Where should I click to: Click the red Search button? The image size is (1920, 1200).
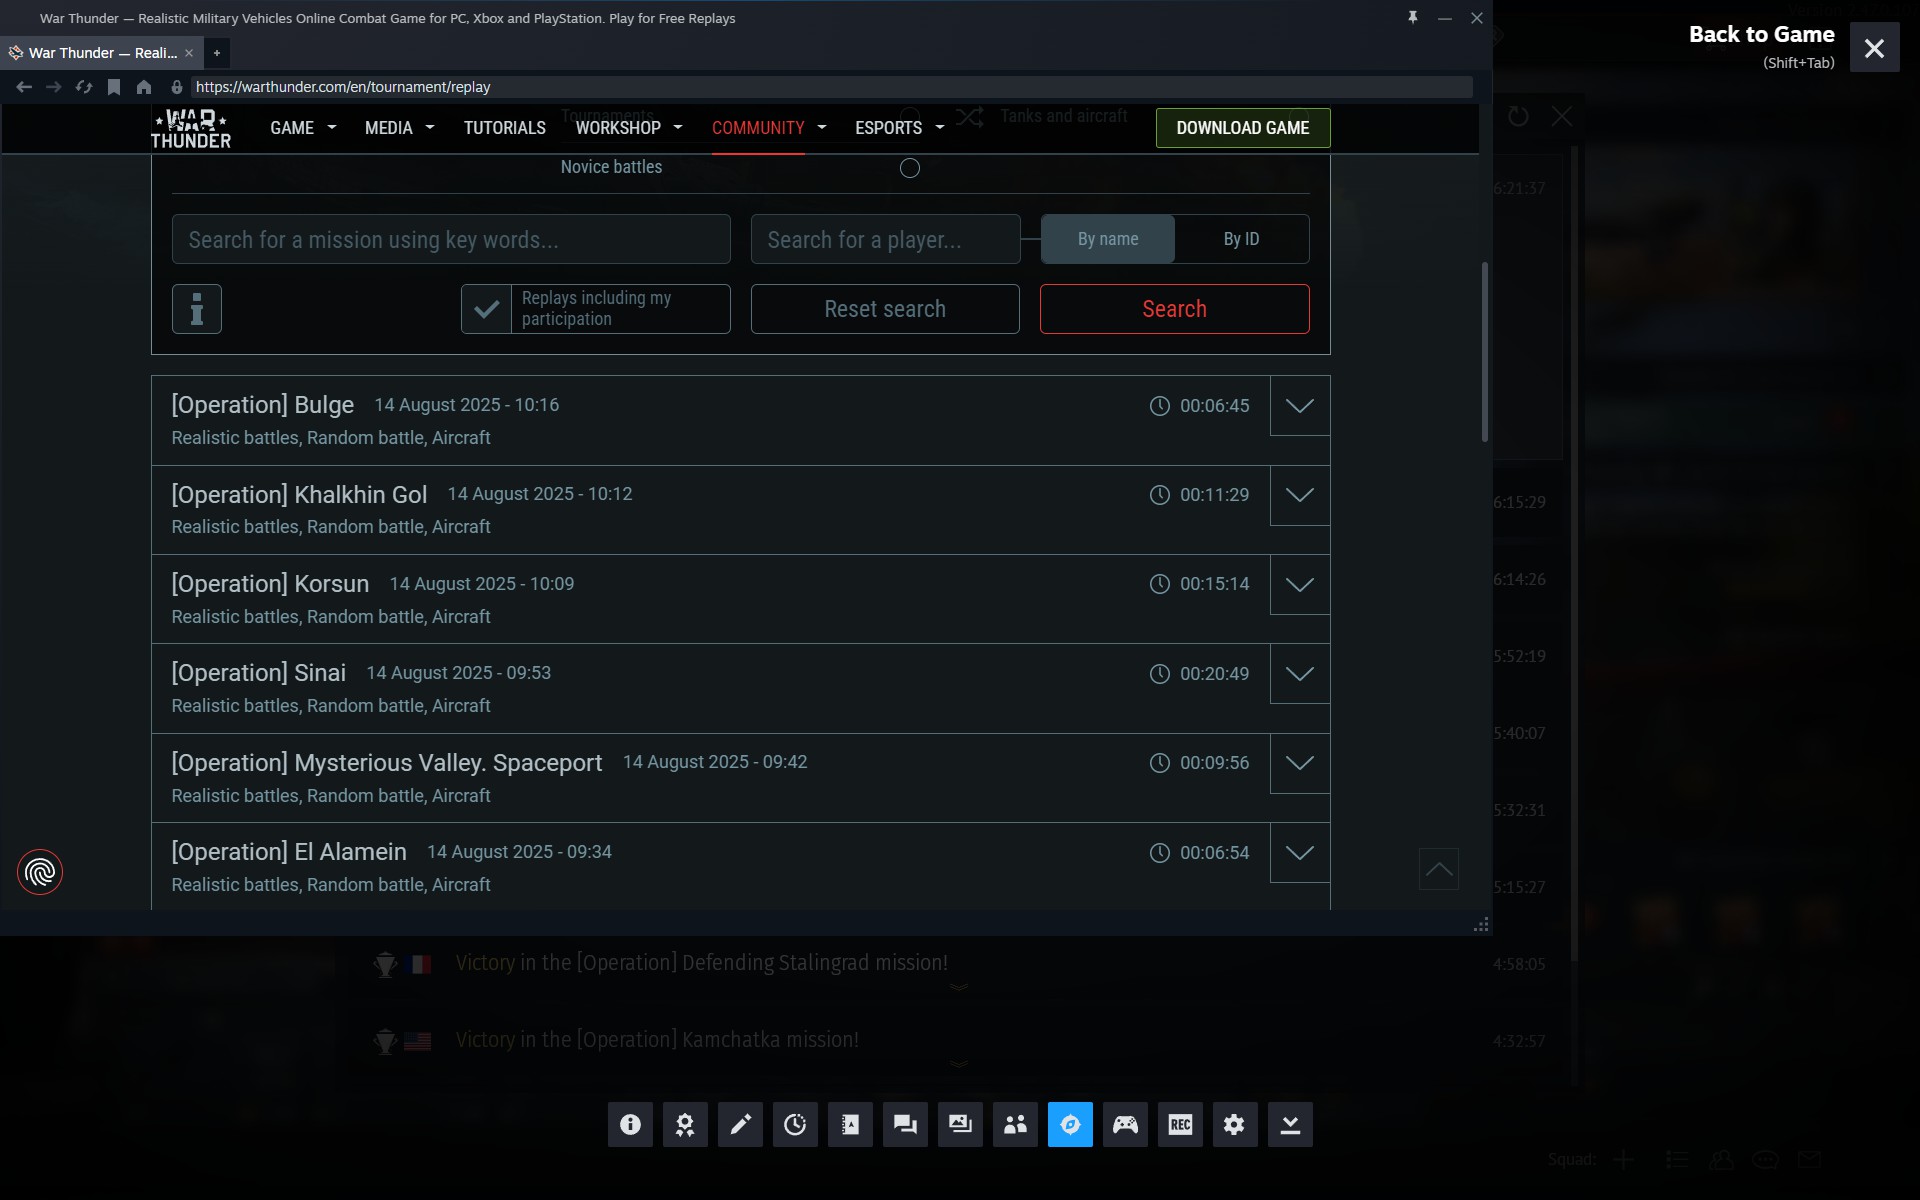[1175, 309]
